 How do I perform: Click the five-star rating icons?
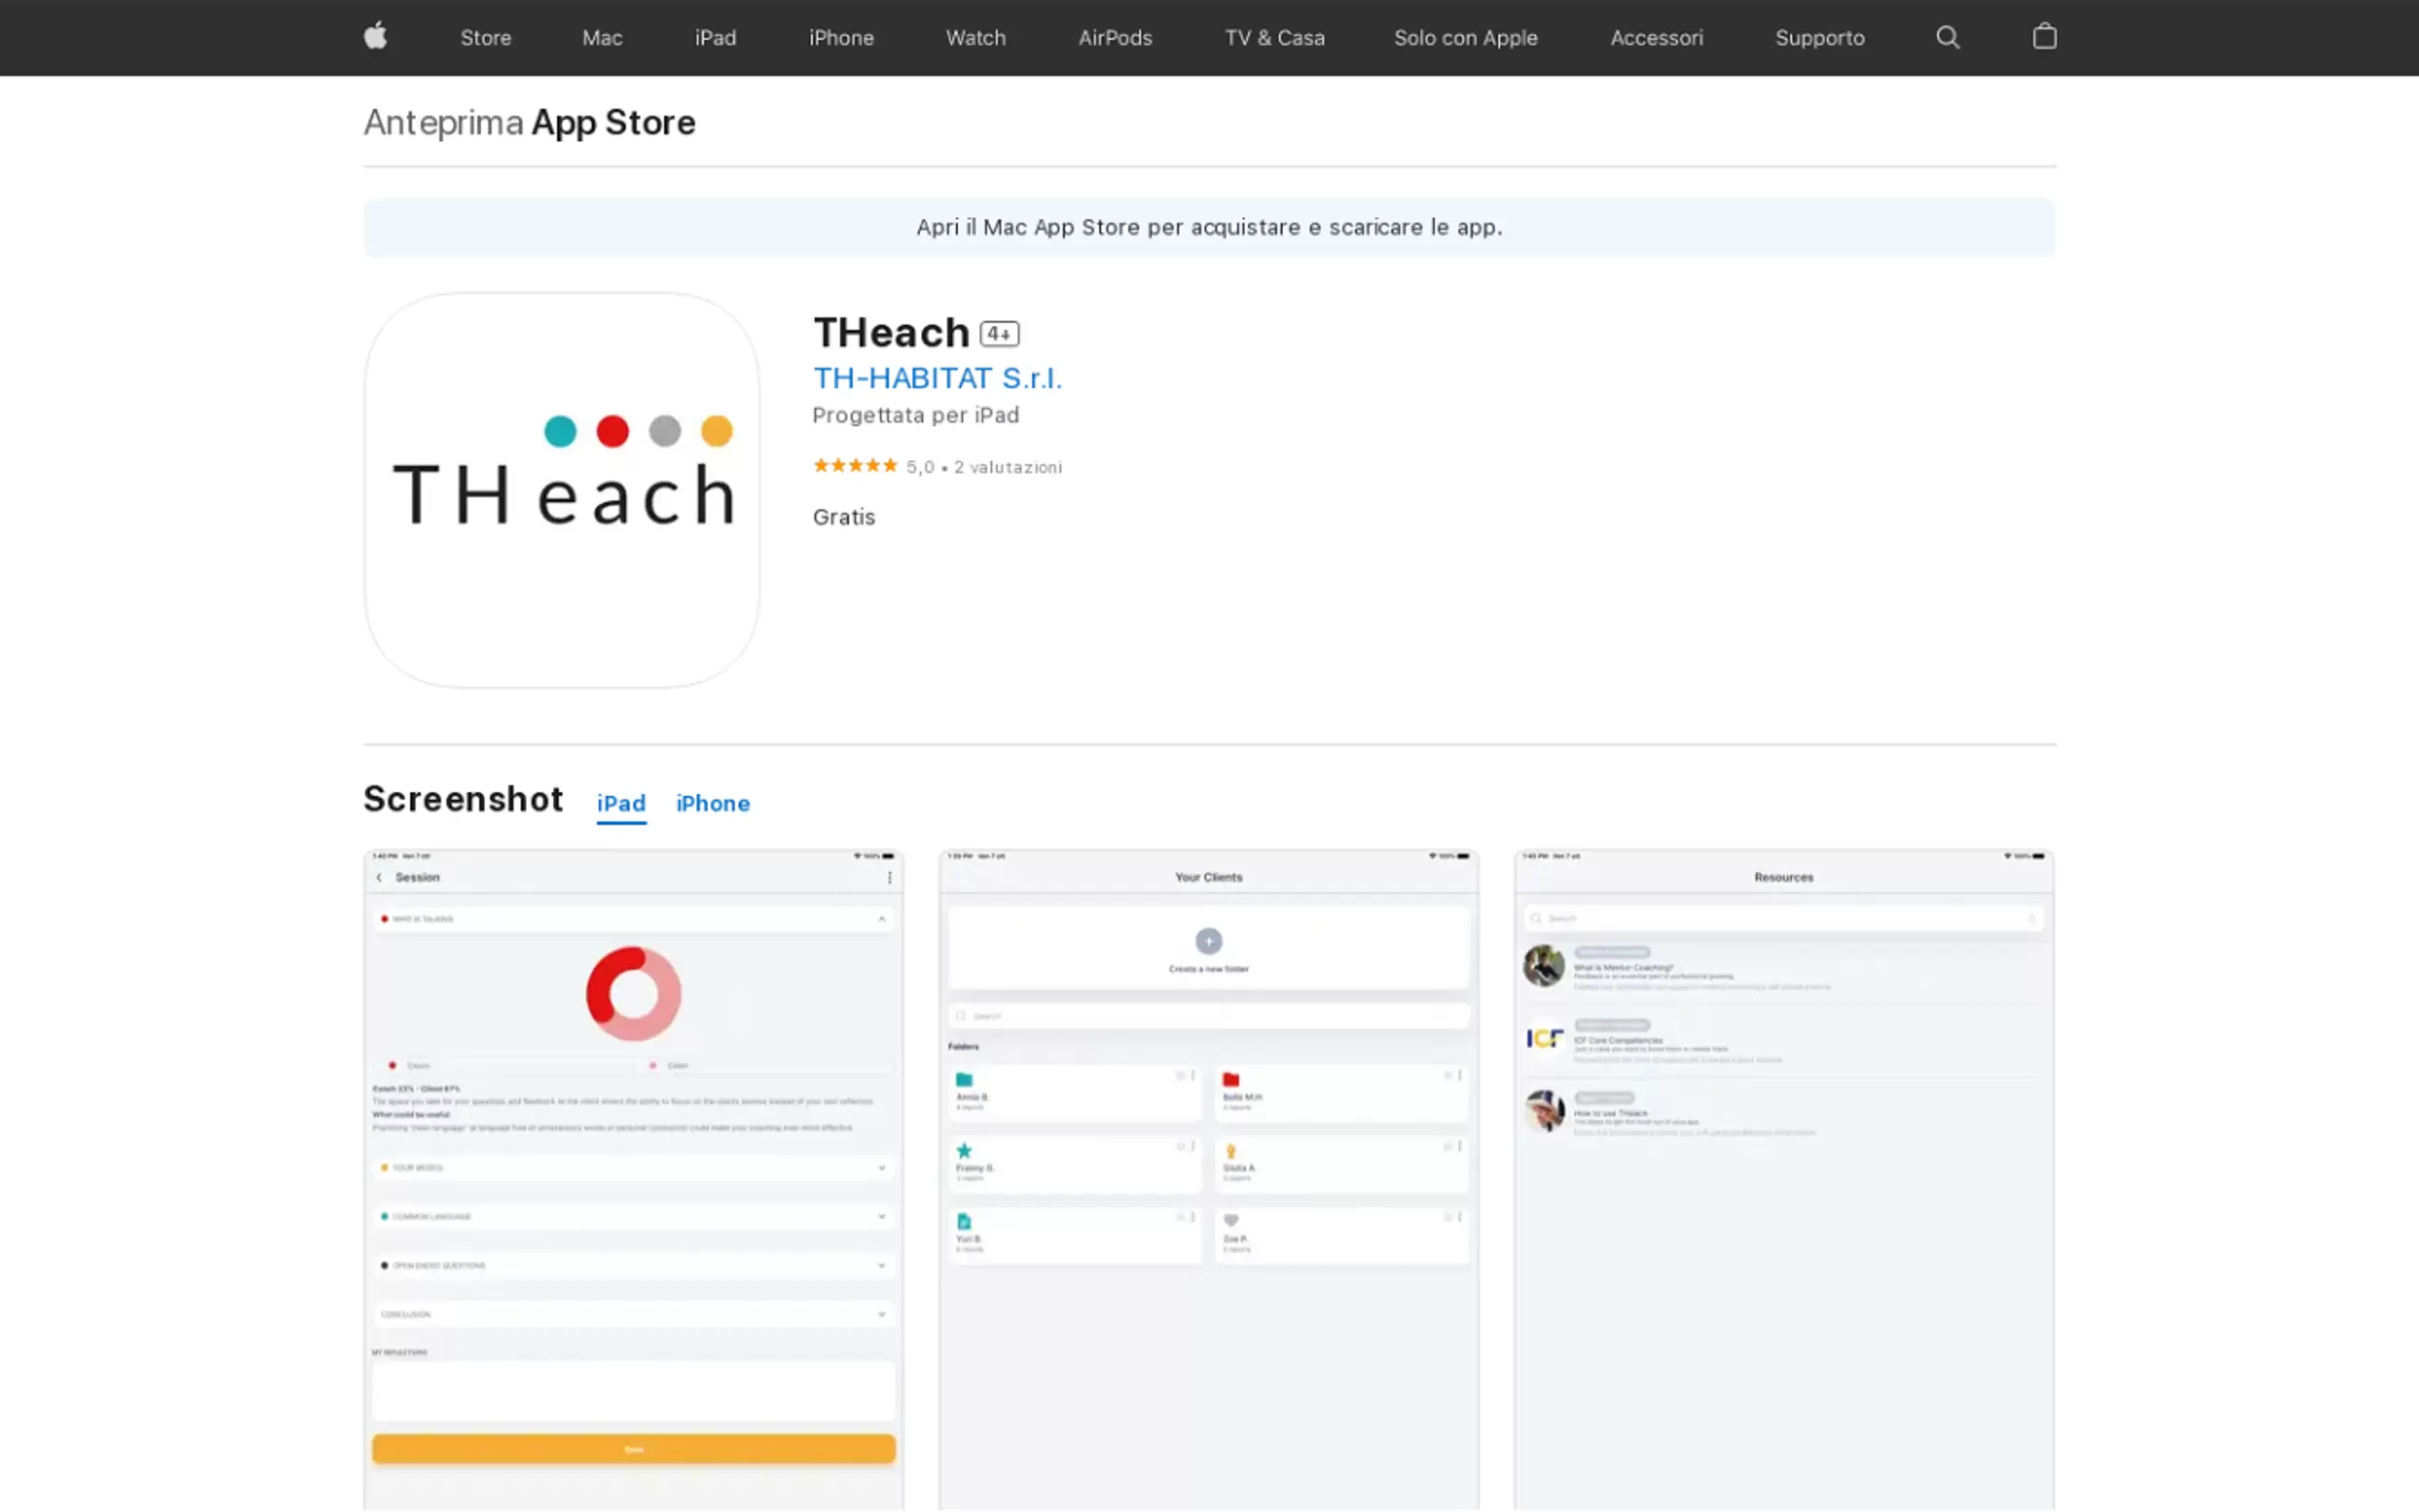click(x=855, y=465)
